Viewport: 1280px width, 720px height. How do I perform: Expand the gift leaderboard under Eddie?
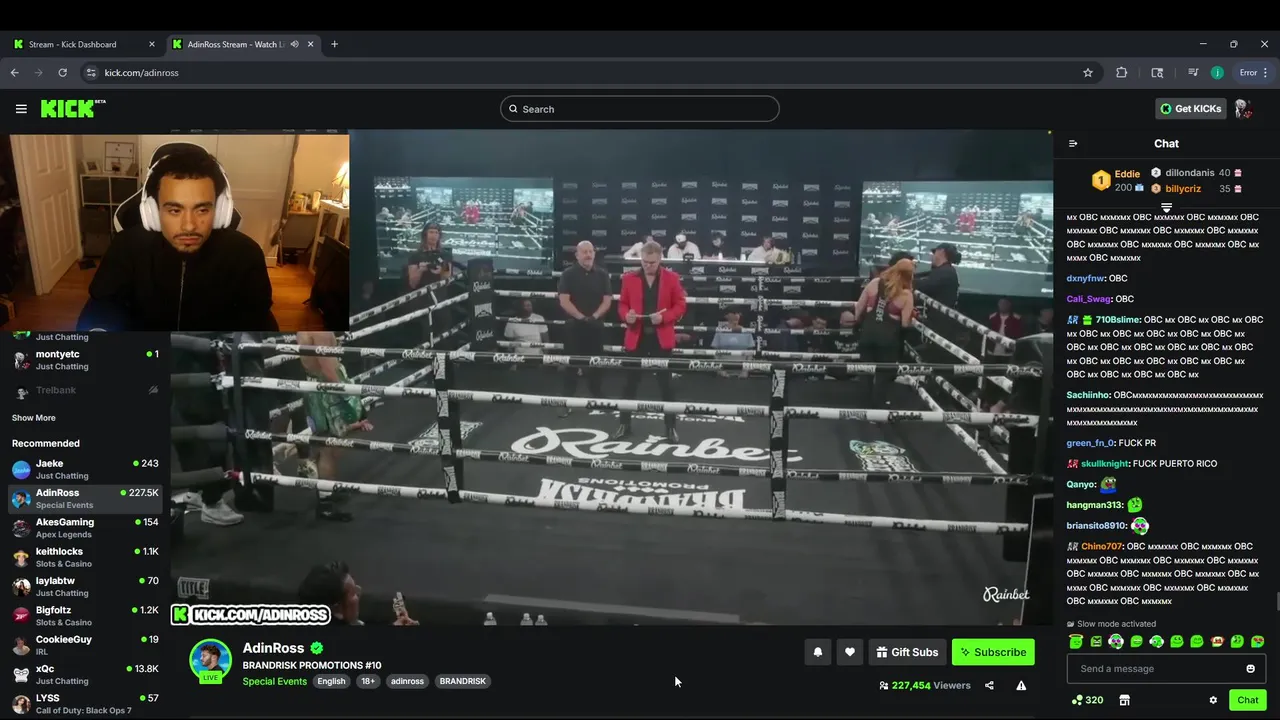(x=1166, y=207)
